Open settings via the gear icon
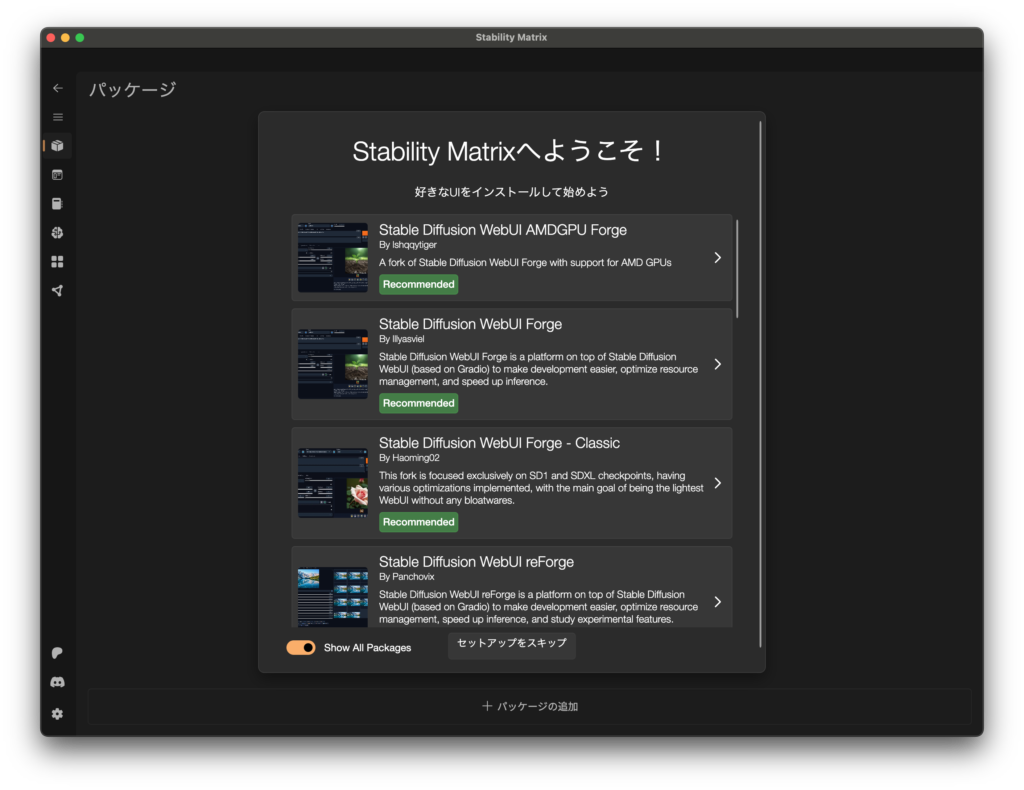Image resolution: width=1024 pixels, height=790 pixels. (x=57, y=713)
